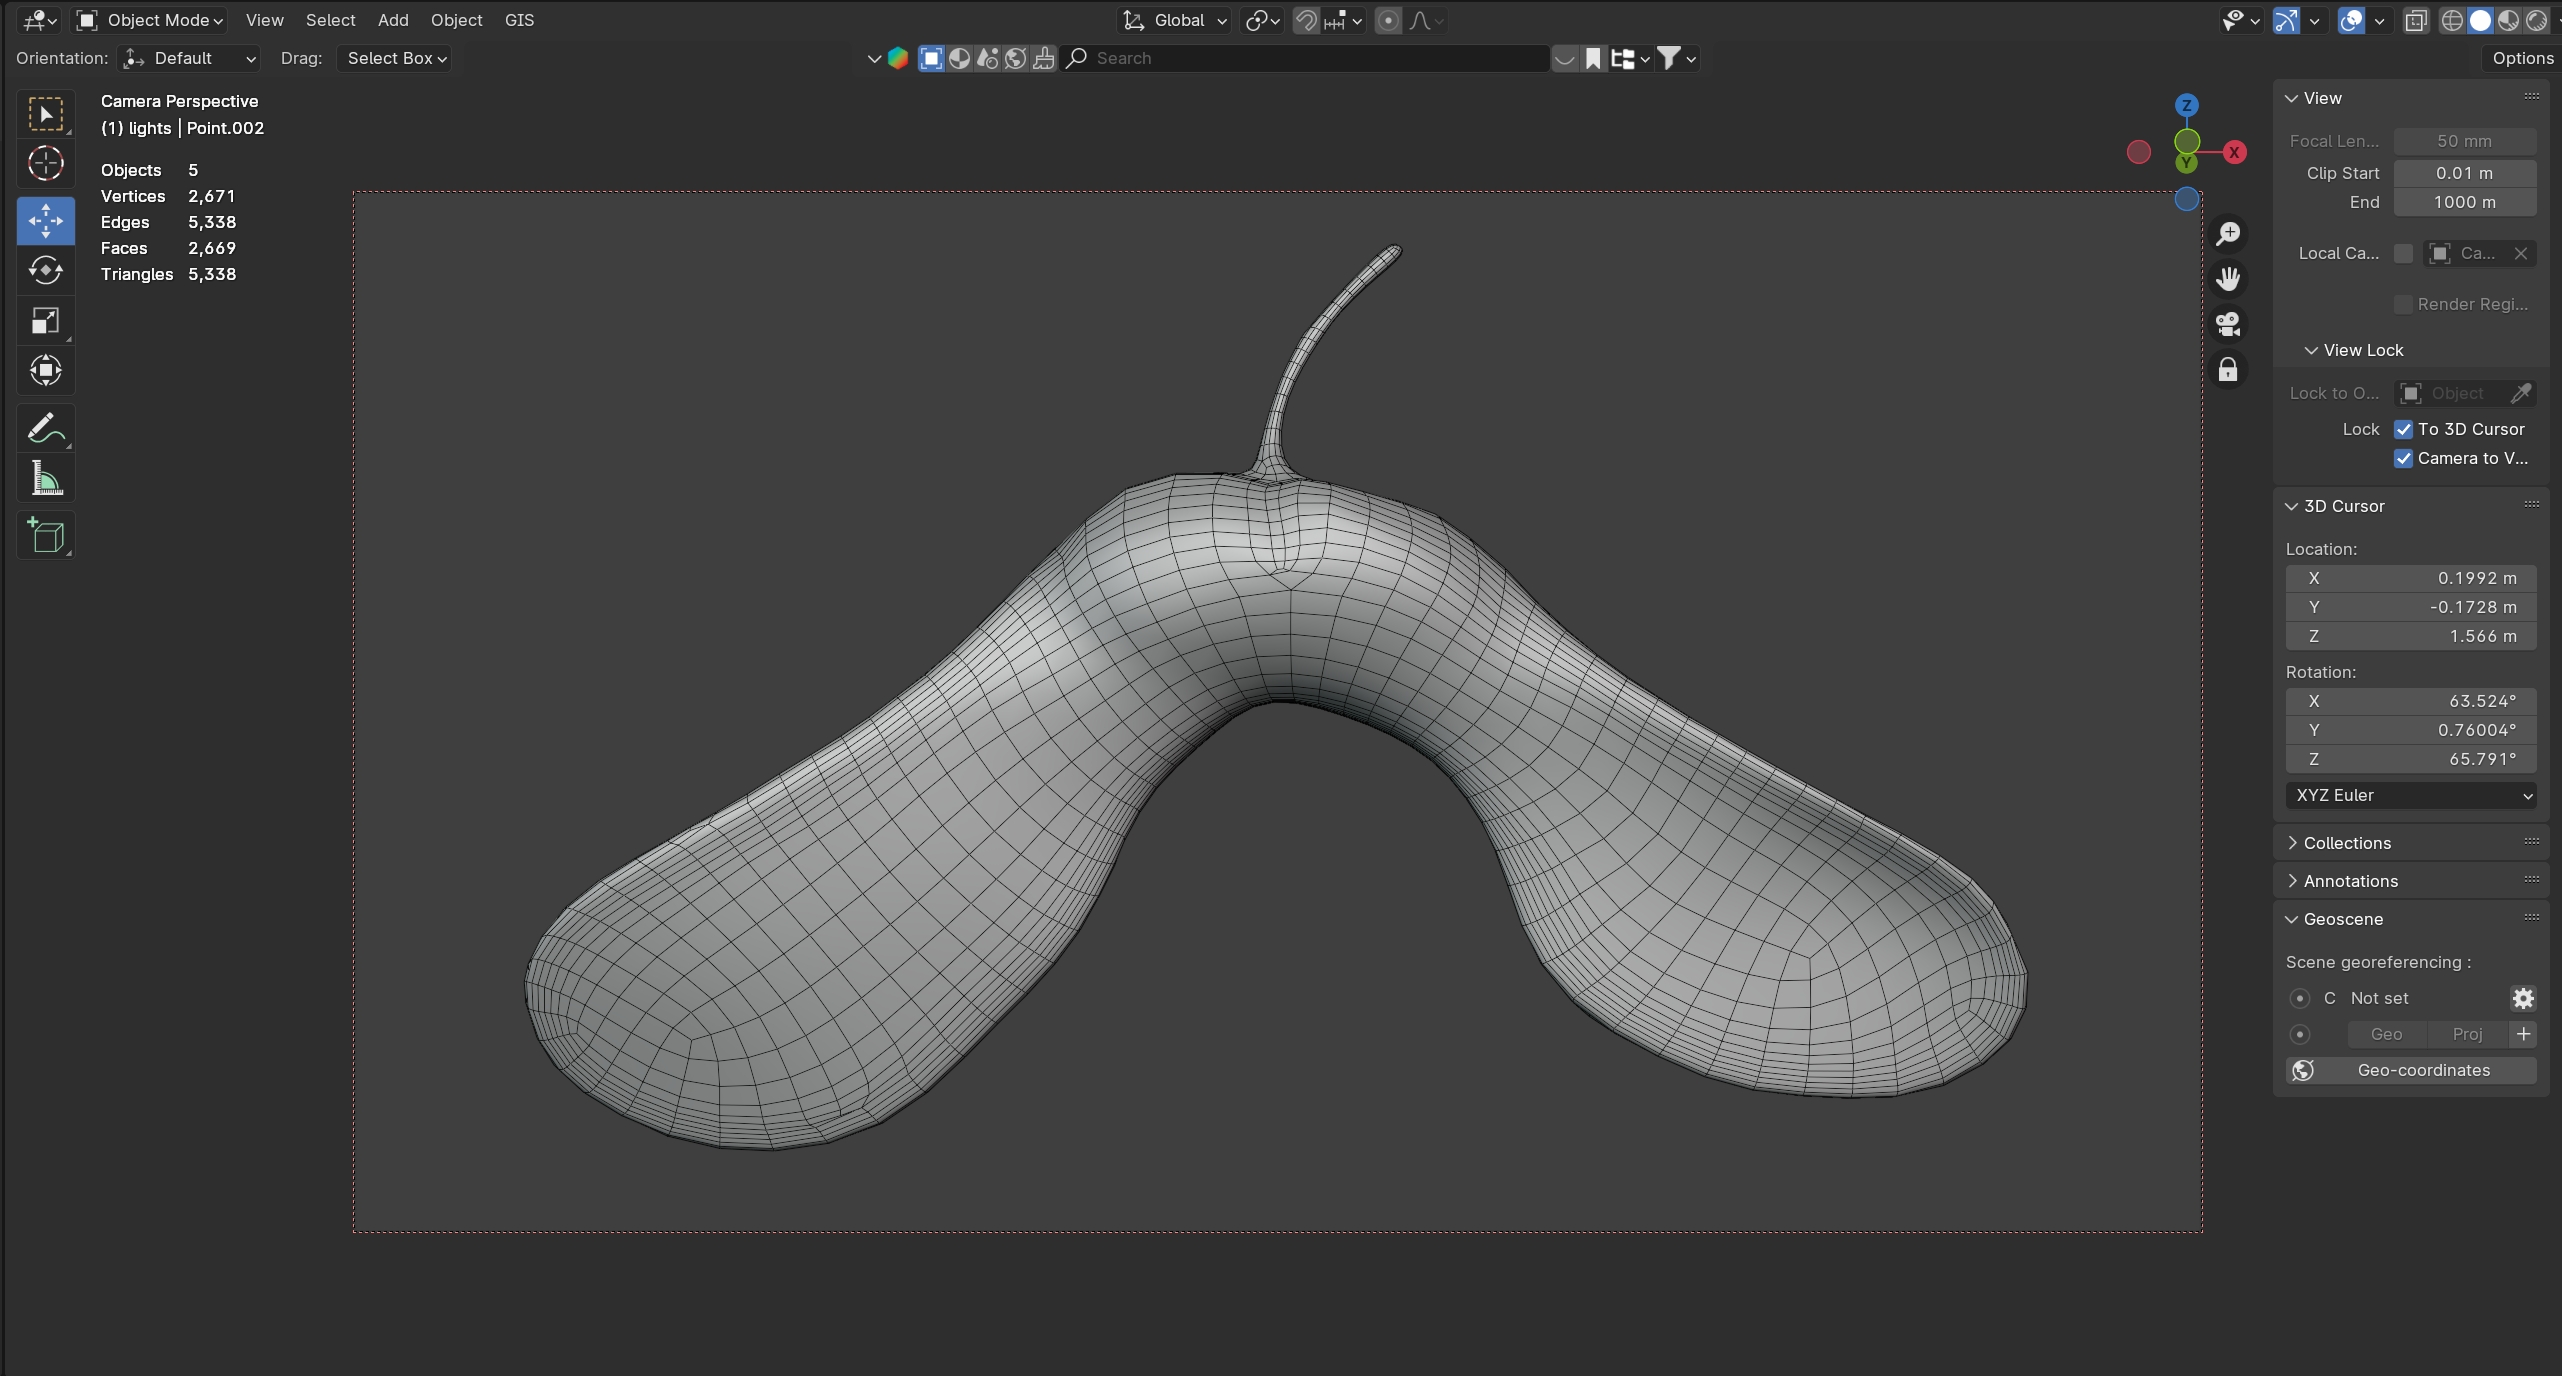Pick the Add Cube tool
The image size is (2562, 1376).
46,536
